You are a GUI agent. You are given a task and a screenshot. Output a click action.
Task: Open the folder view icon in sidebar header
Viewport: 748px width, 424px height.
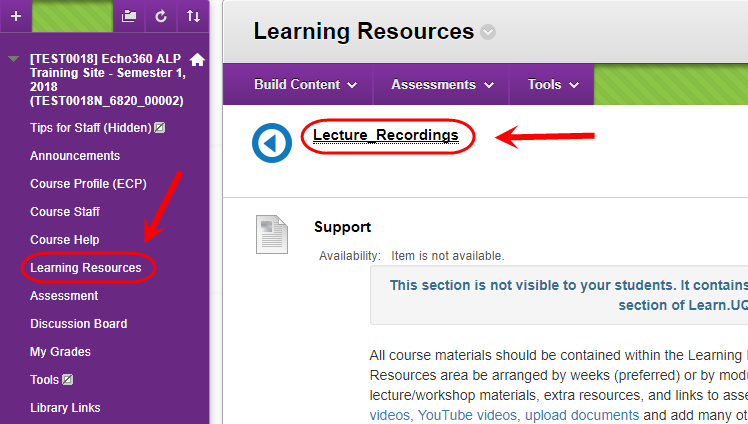129,16
